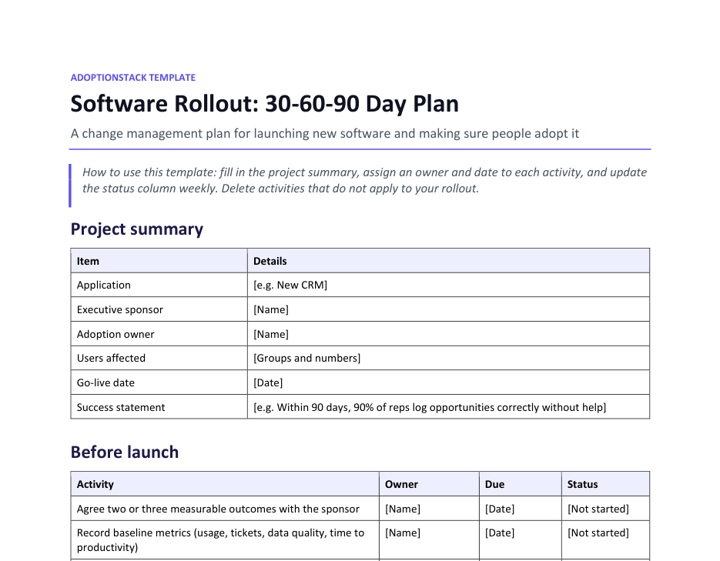Image resolution: width=720 pixels, height=561 pixels.
Task: Click the 'Due' column header
Action: click(x=520, y=484)
